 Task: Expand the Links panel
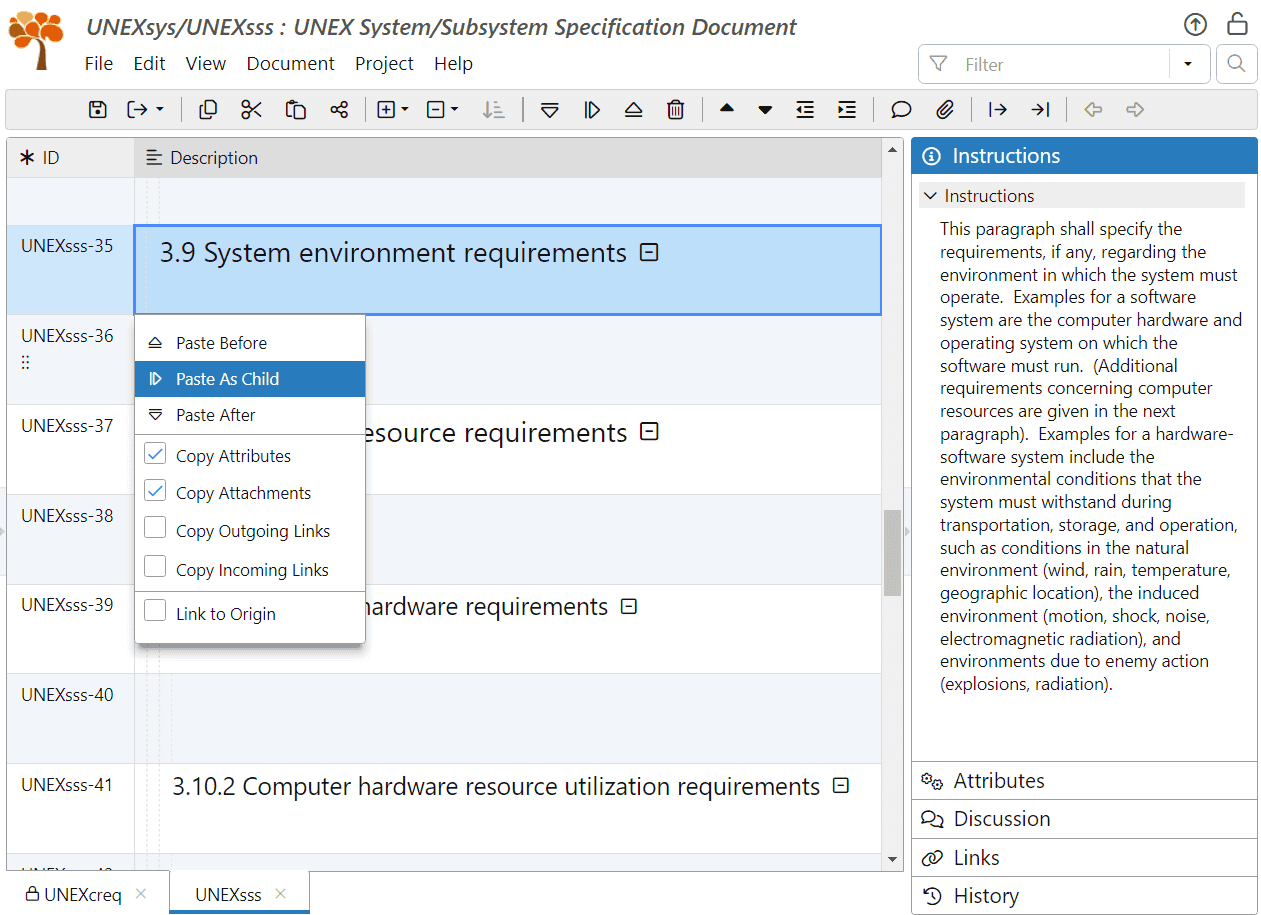coord(1084,858)
